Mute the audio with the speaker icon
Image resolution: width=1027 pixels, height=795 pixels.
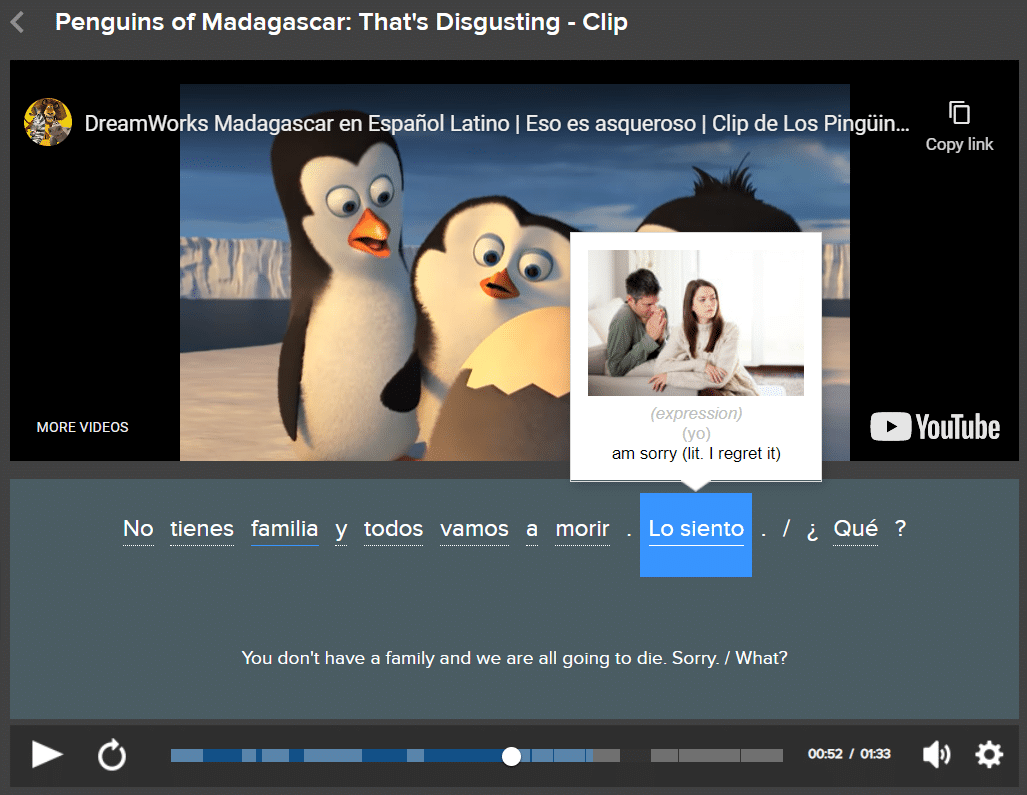pyautogui.click(x=936, y=754)
